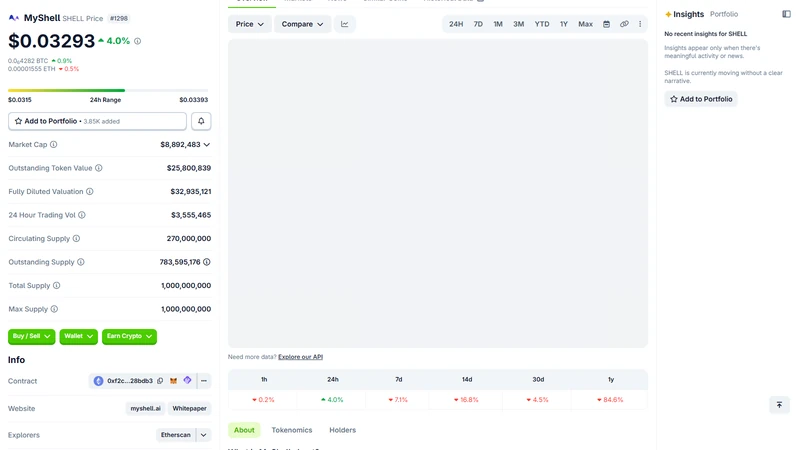This screenshot has height=450, width=800.
Task: Expand the Explorers dropdown arrow
Action: [x=204, y=435]
